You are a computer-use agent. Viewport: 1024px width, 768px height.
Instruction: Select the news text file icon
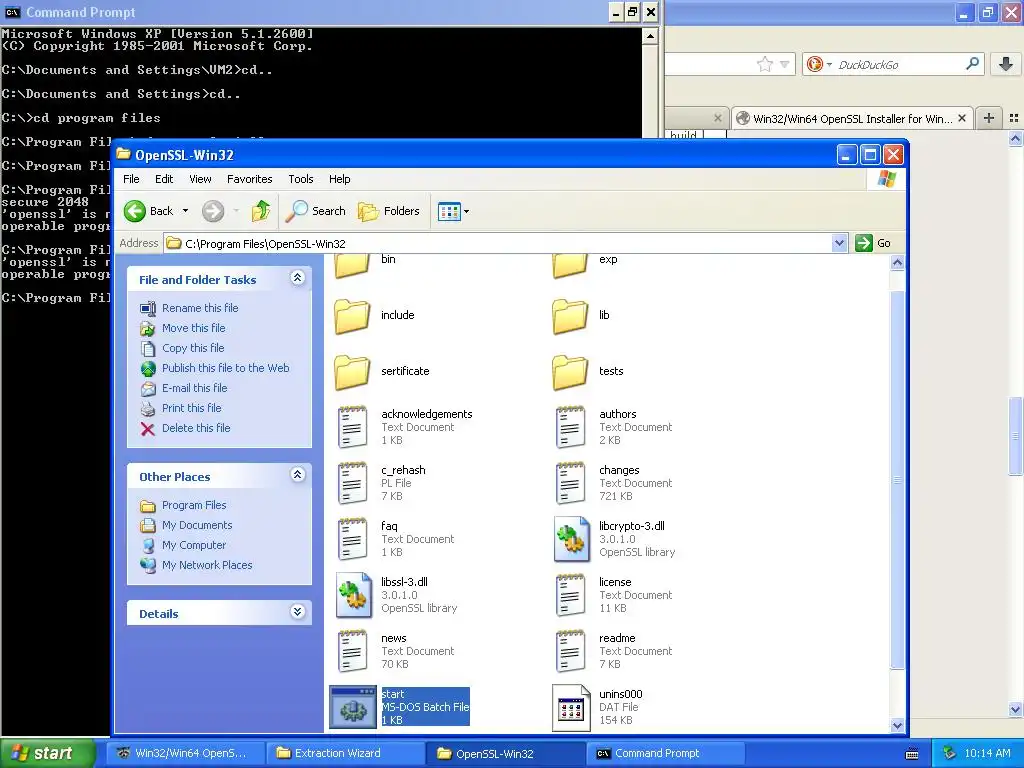pyautogui.click(x=353, y=651)
